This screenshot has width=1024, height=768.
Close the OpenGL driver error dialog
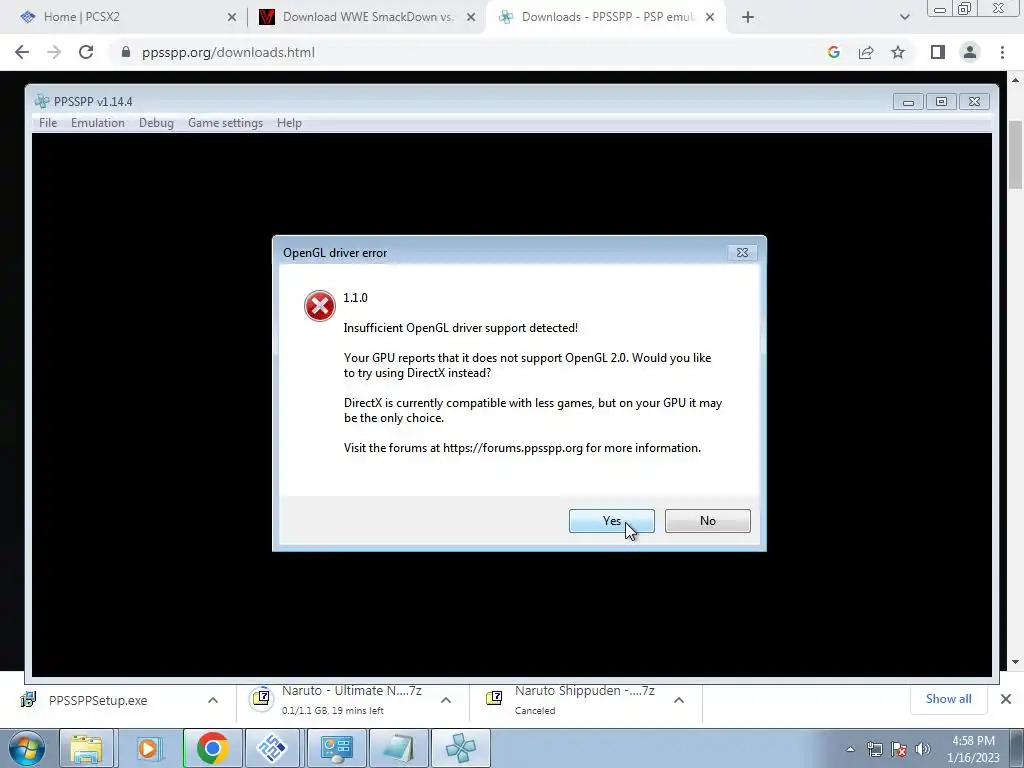(x=742, y=253)
